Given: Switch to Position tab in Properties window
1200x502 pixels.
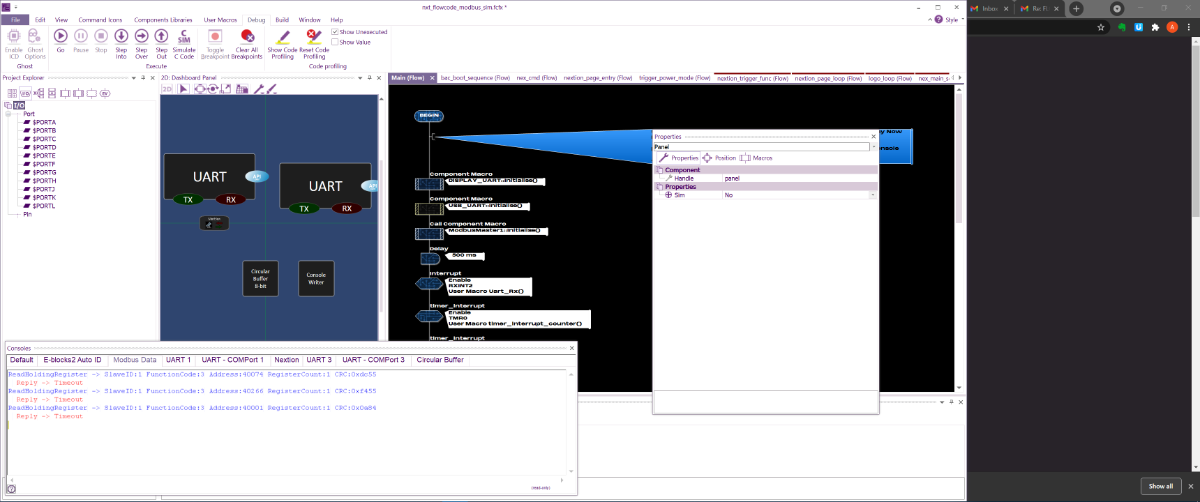Looking at the screenshot, I should click(719, 158).
